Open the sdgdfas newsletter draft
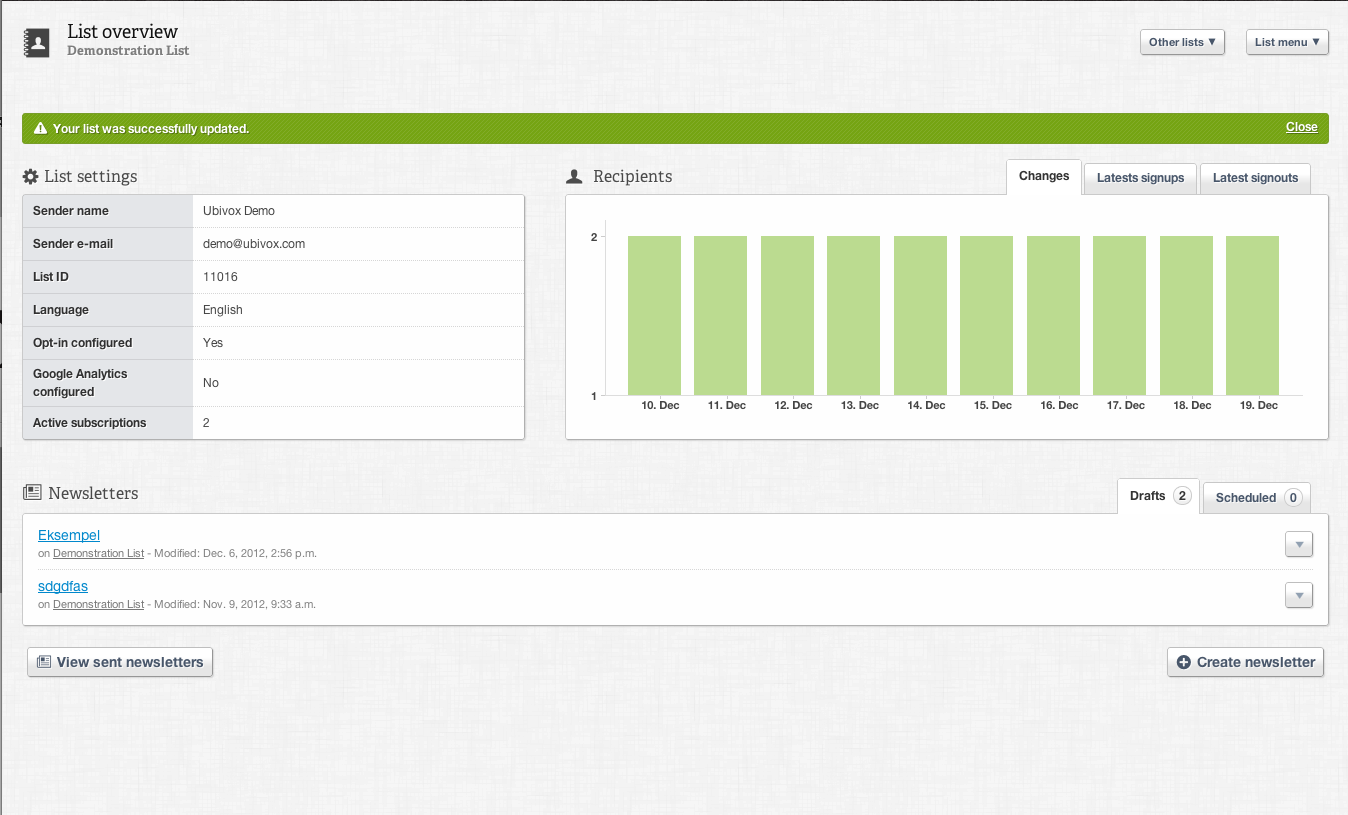 coord(63,586)
